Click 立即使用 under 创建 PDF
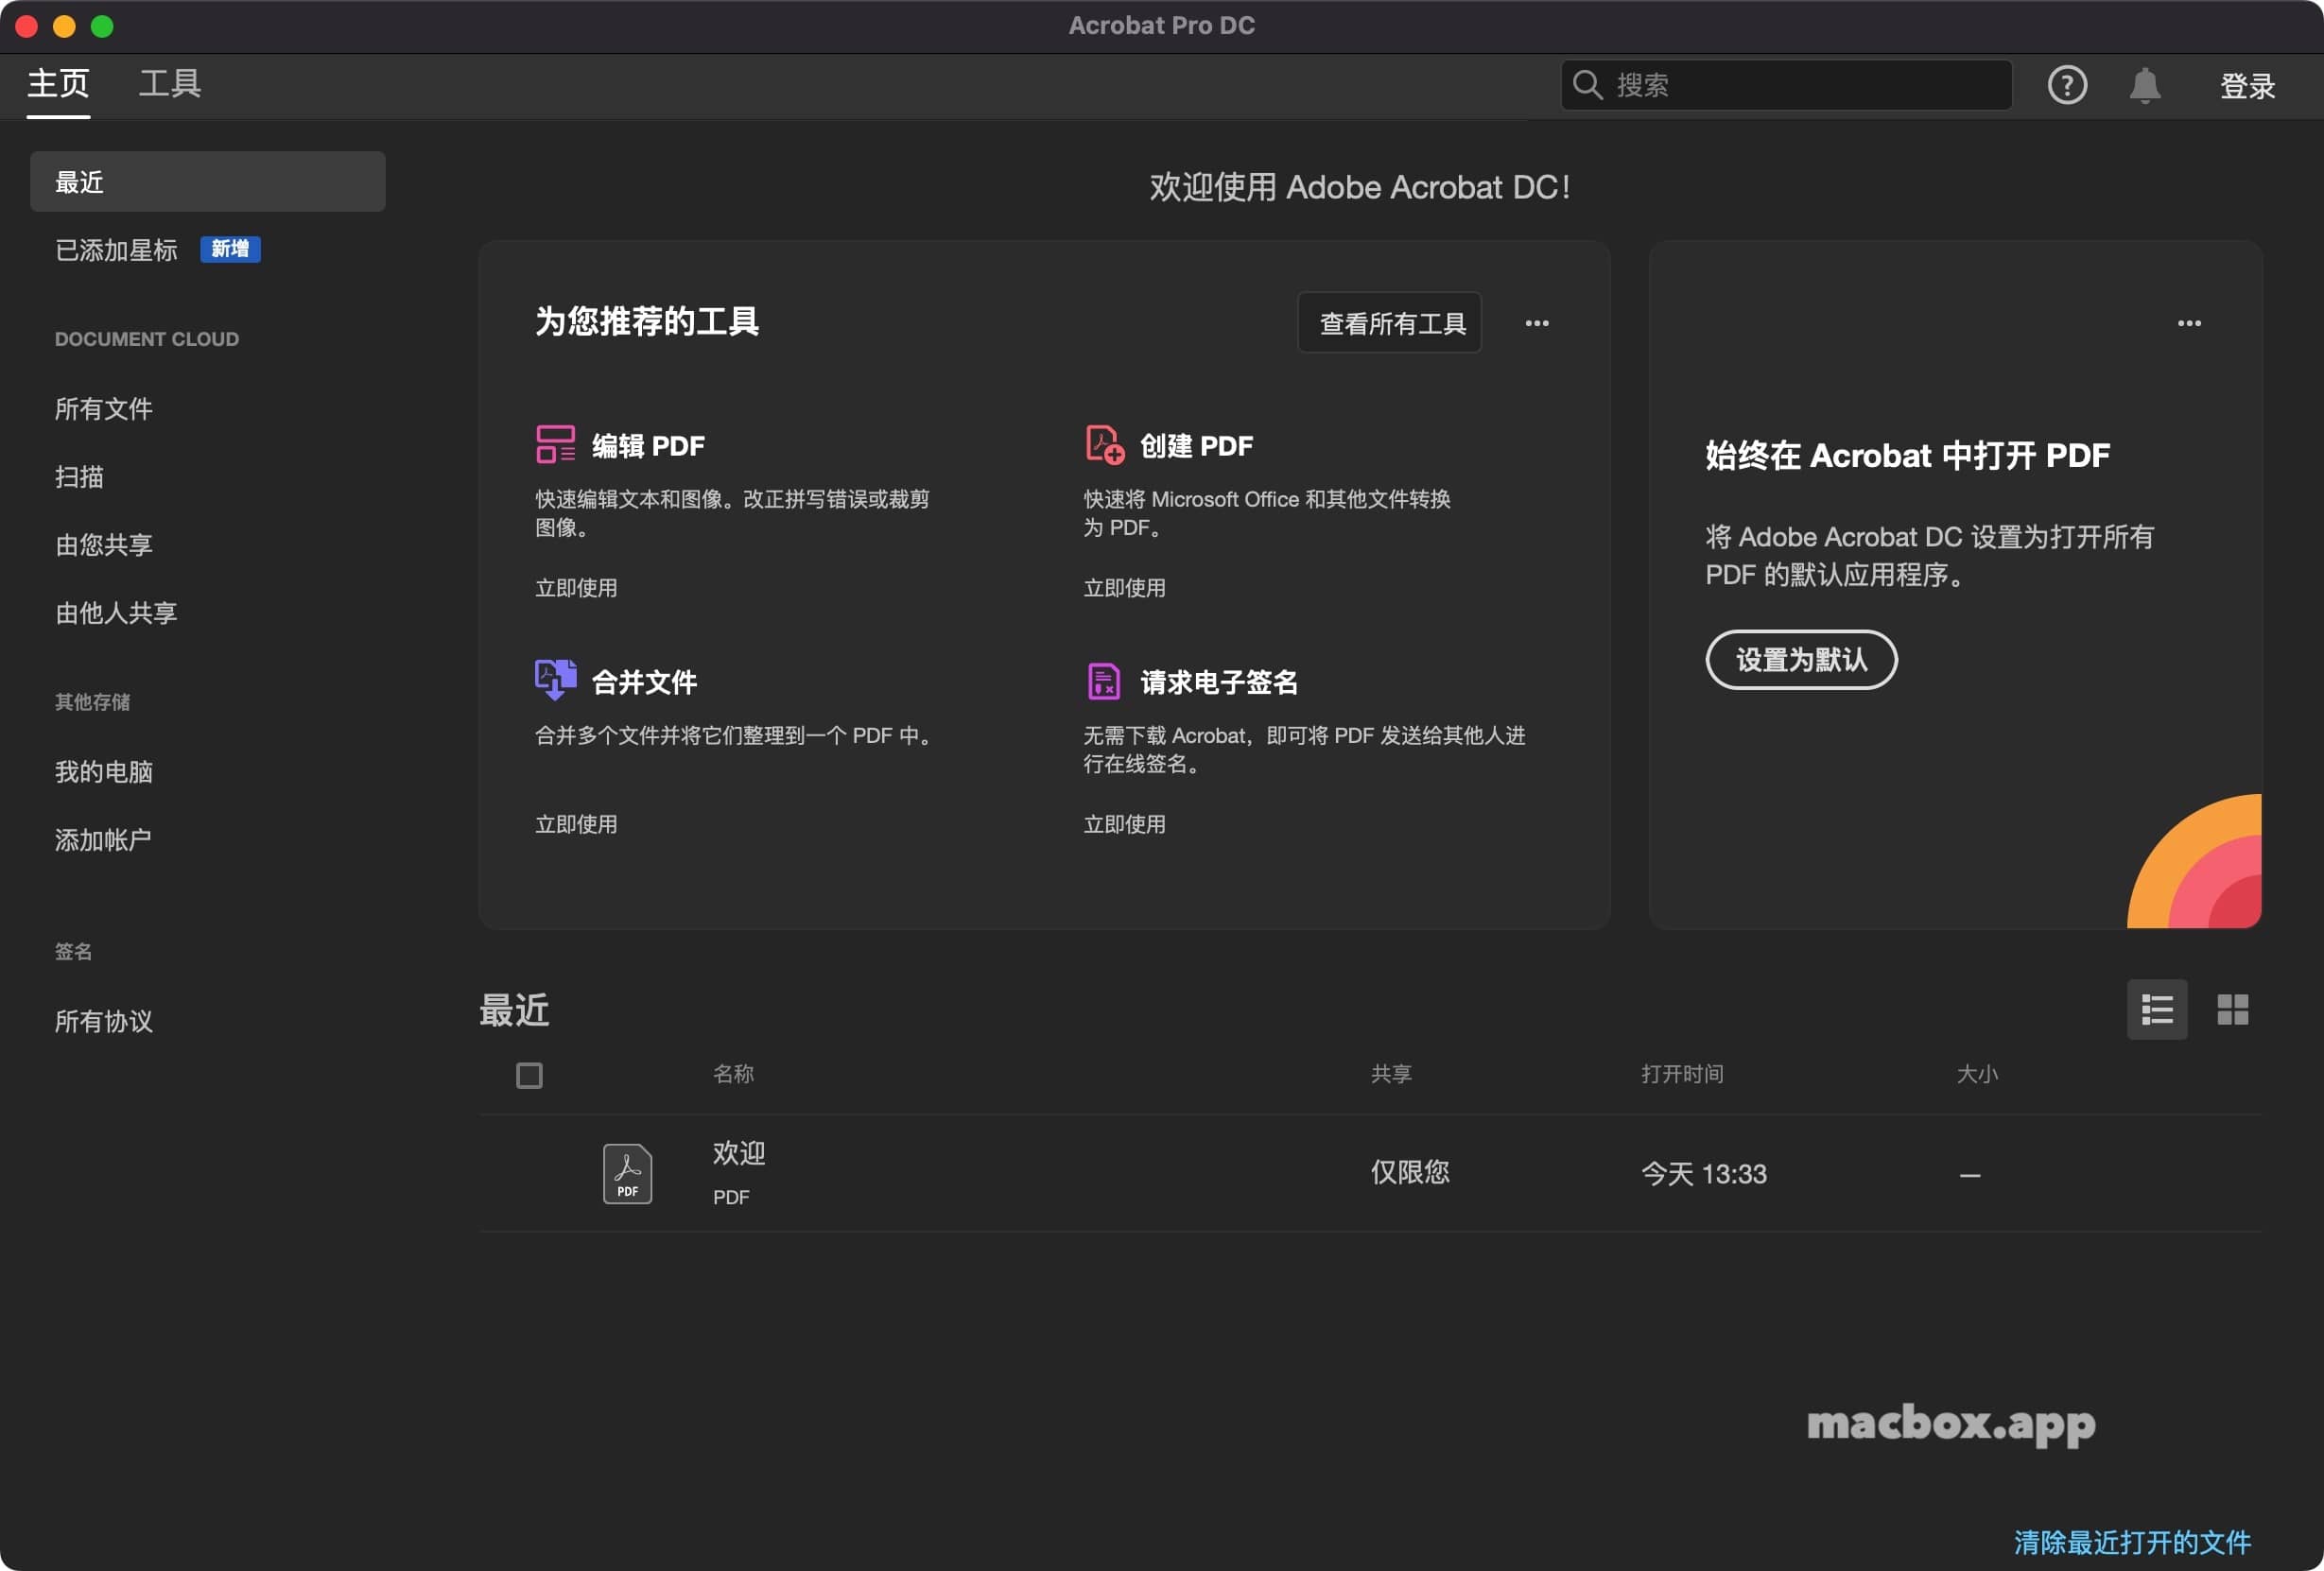 [x=1124, y=588]
